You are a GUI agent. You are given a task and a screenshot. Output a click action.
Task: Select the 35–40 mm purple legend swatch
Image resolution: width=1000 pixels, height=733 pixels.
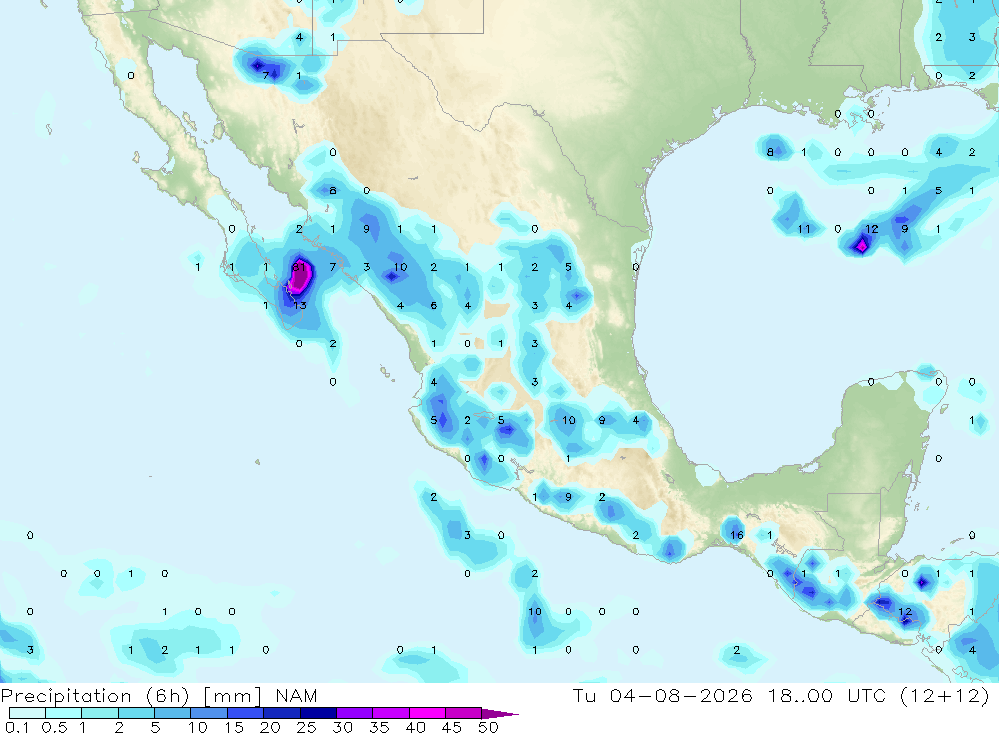[x=390, y=713]
